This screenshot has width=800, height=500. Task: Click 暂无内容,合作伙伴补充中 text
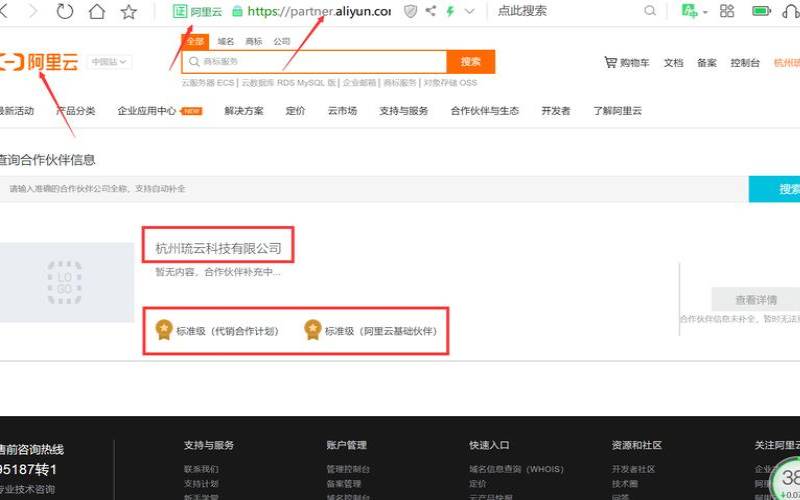pos(218,272)
